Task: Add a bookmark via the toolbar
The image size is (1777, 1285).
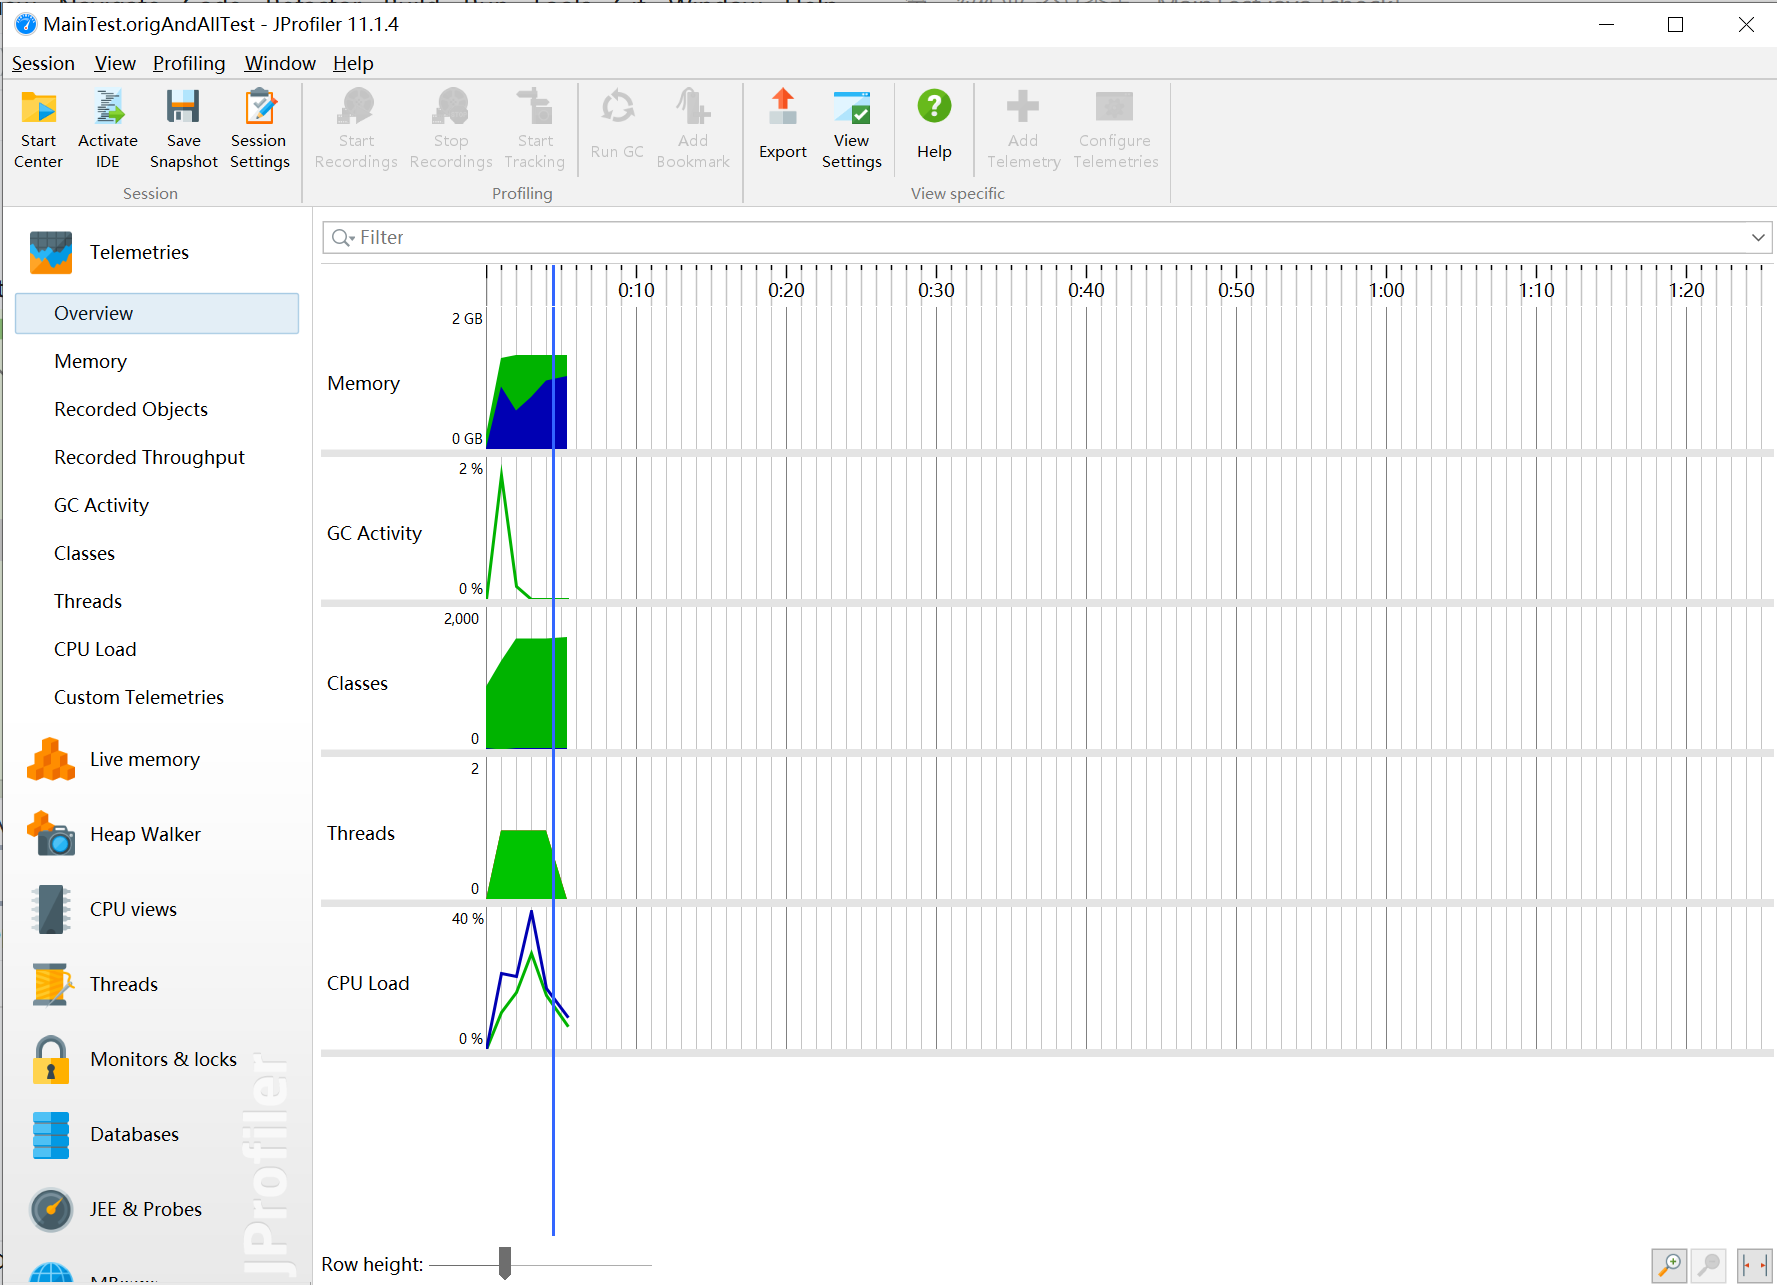Action: 693,130
